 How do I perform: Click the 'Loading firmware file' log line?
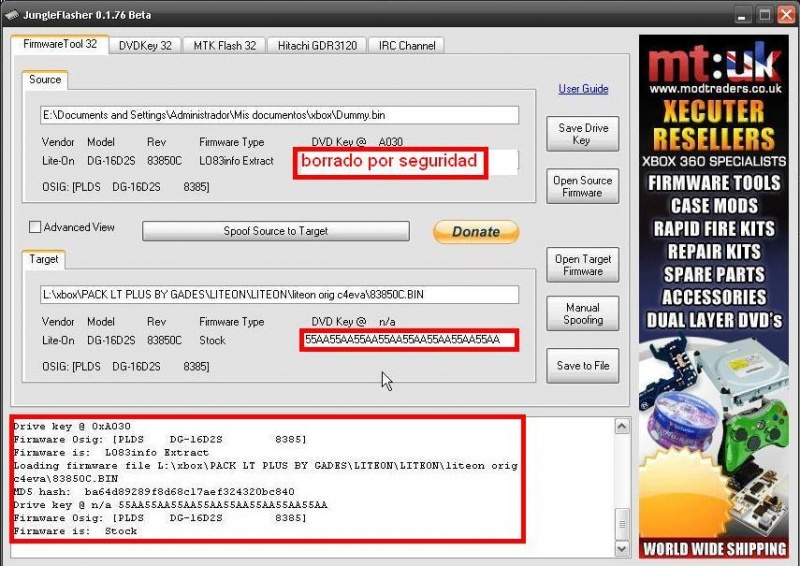click(x=265, y=472)
